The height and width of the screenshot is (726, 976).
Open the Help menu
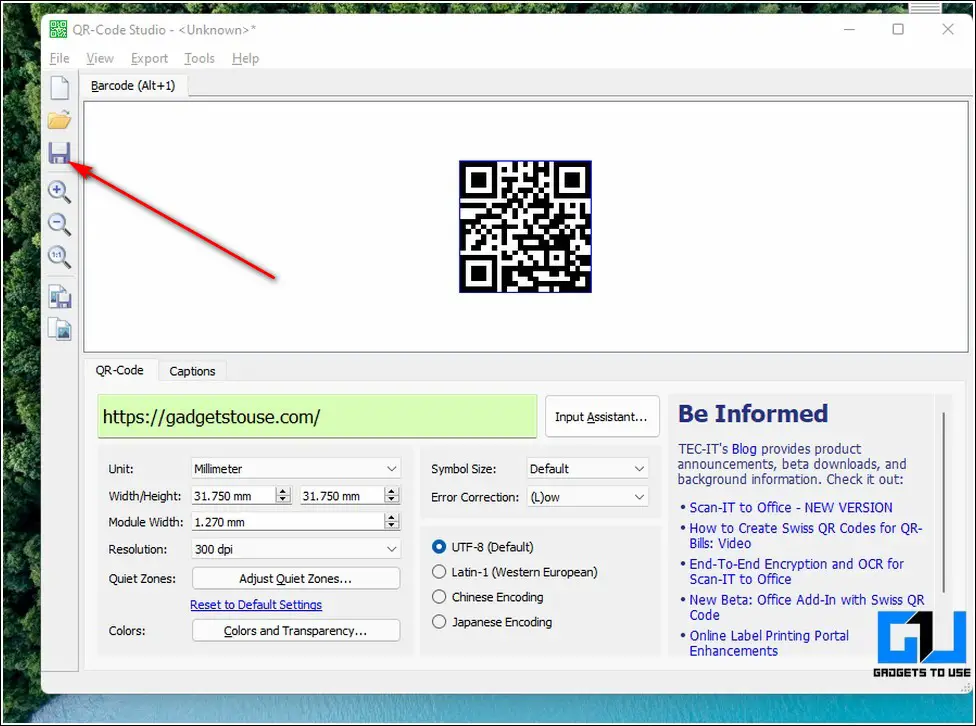click(x=245, y=59)
